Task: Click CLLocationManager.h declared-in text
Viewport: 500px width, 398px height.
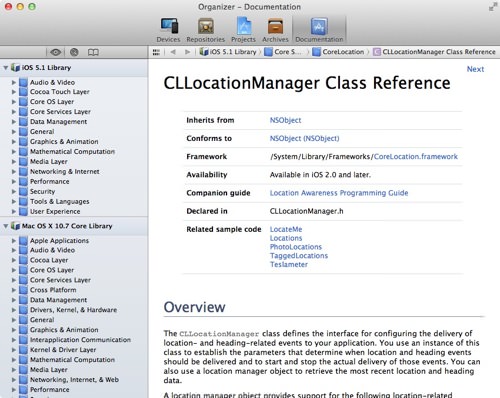Action: click(306, 211)
